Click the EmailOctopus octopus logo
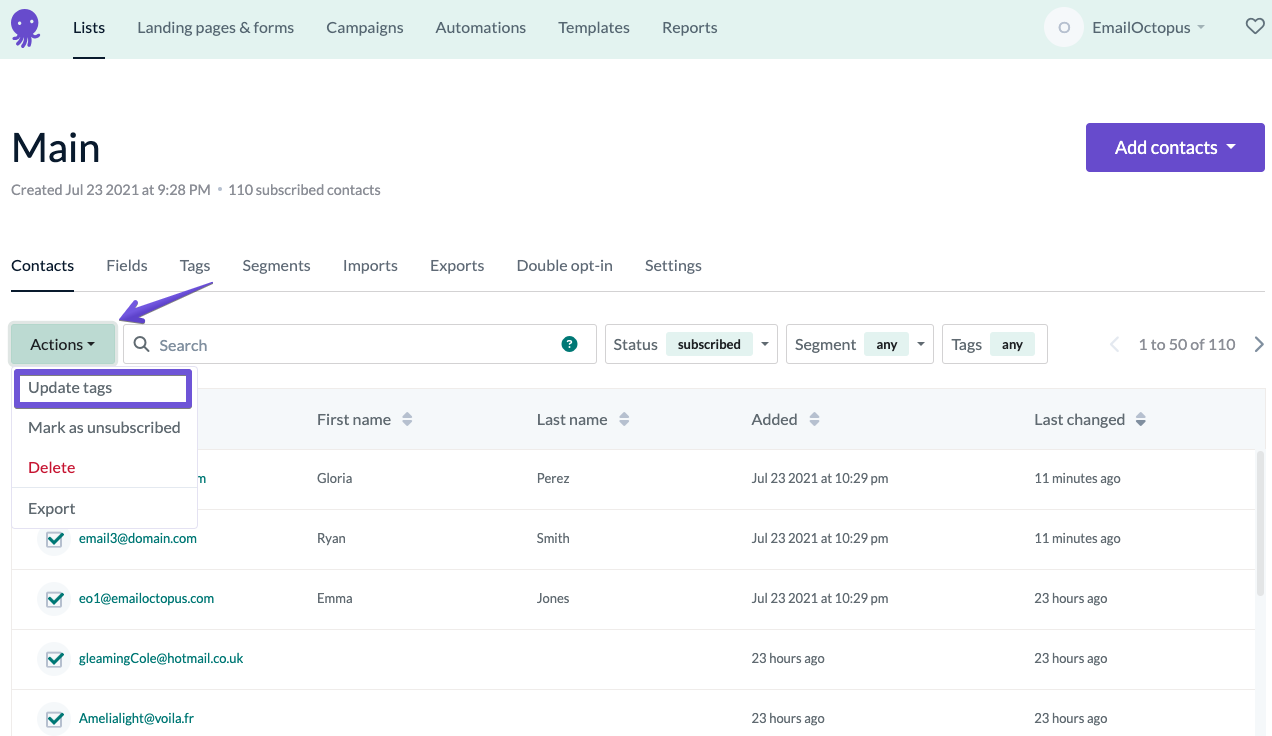Viewport: 1272px width, 736px height. tap(26, 27)
